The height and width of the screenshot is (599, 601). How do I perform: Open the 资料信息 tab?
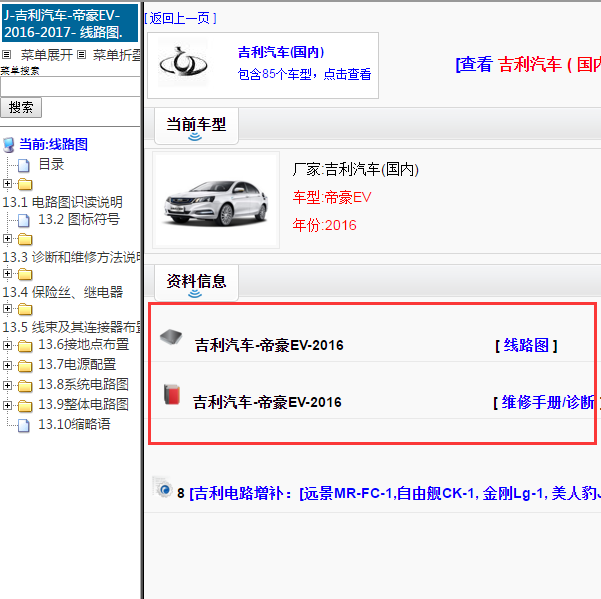196,283
